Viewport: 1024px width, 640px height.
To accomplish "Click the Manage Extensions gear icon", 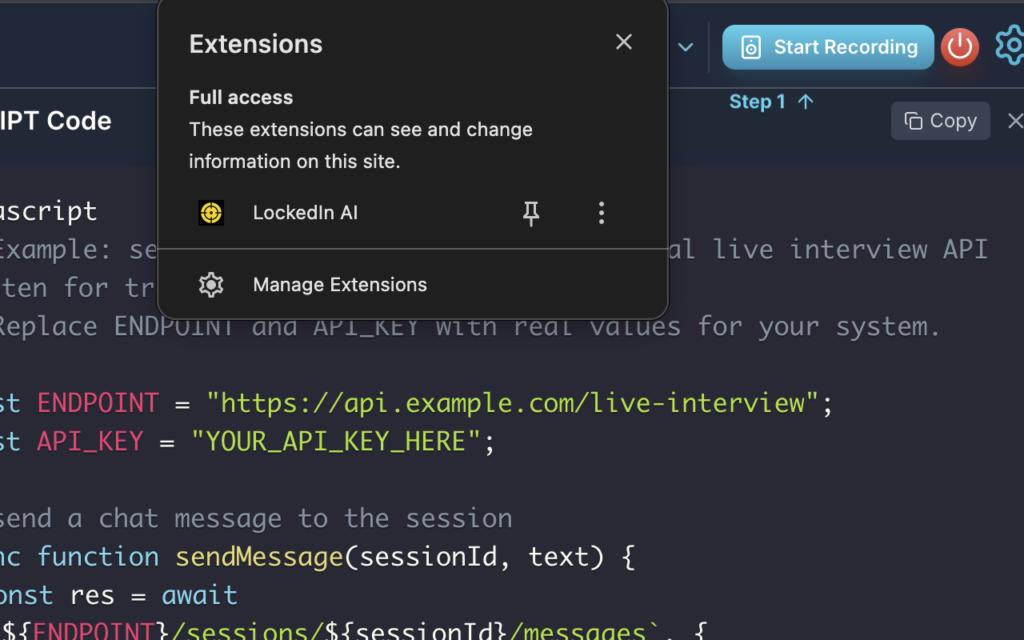I will [211, 284].
